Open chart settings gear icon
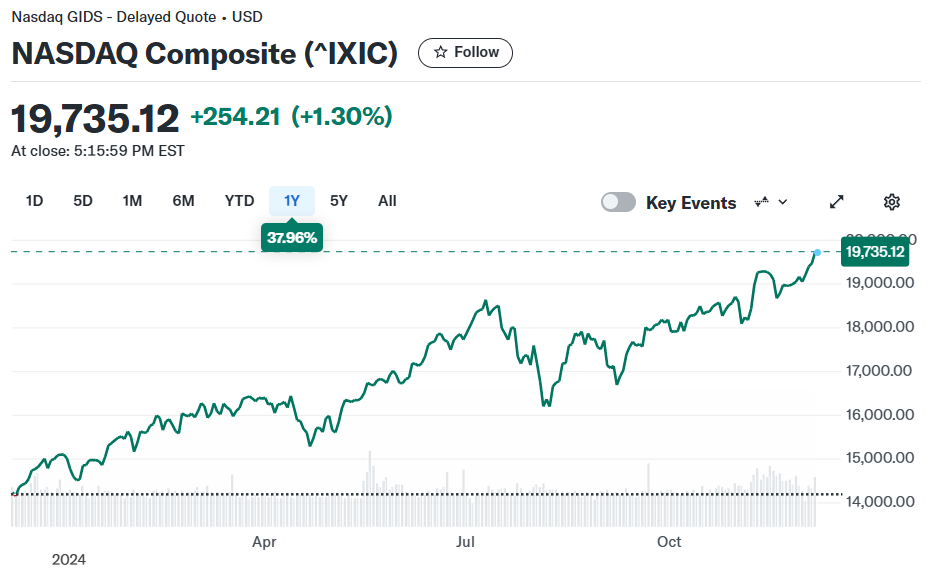This screenshot has width=928, height=573. tap(891, 202)
